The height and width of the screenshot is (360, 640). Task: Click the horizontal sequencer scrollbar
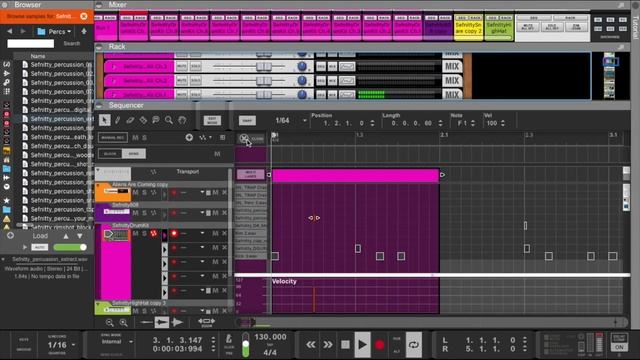(x=432, y=322)
